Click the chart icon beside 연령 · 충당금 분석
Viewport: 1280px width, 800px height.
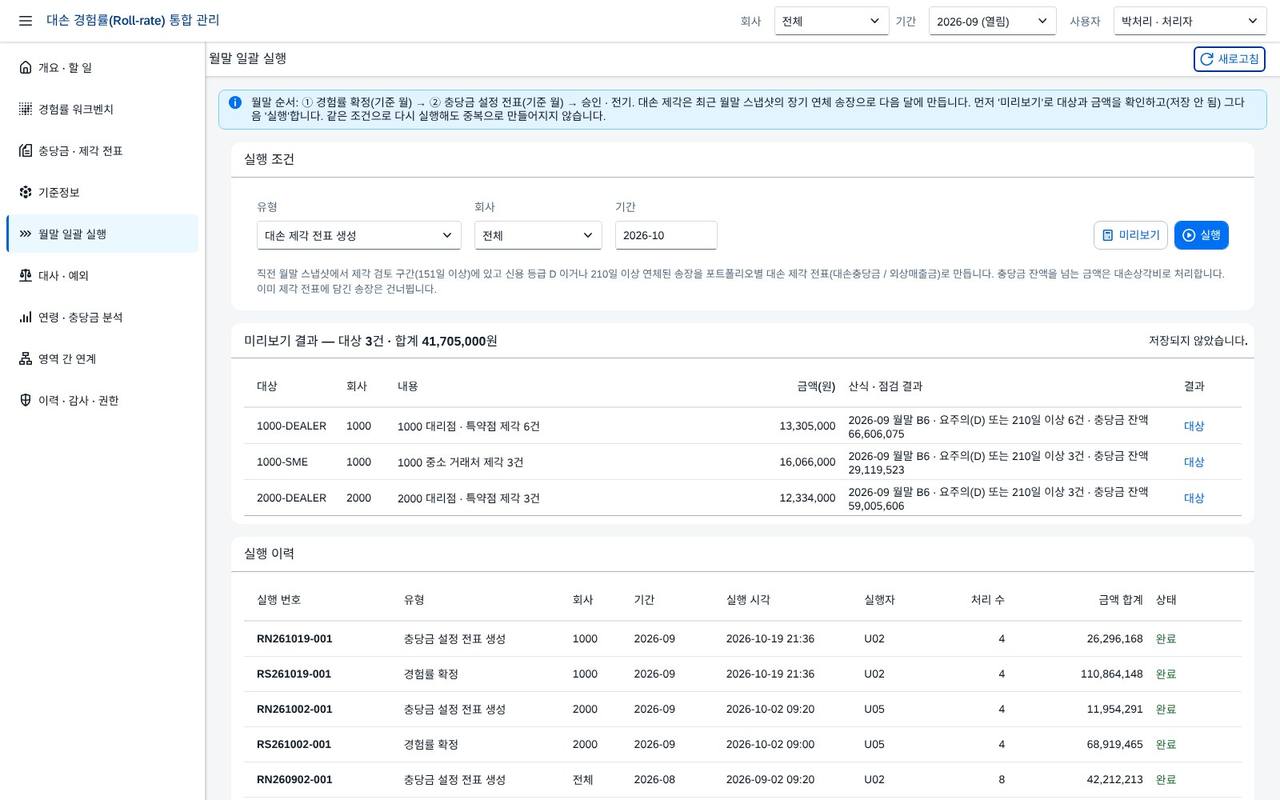[x=25, y=317]
